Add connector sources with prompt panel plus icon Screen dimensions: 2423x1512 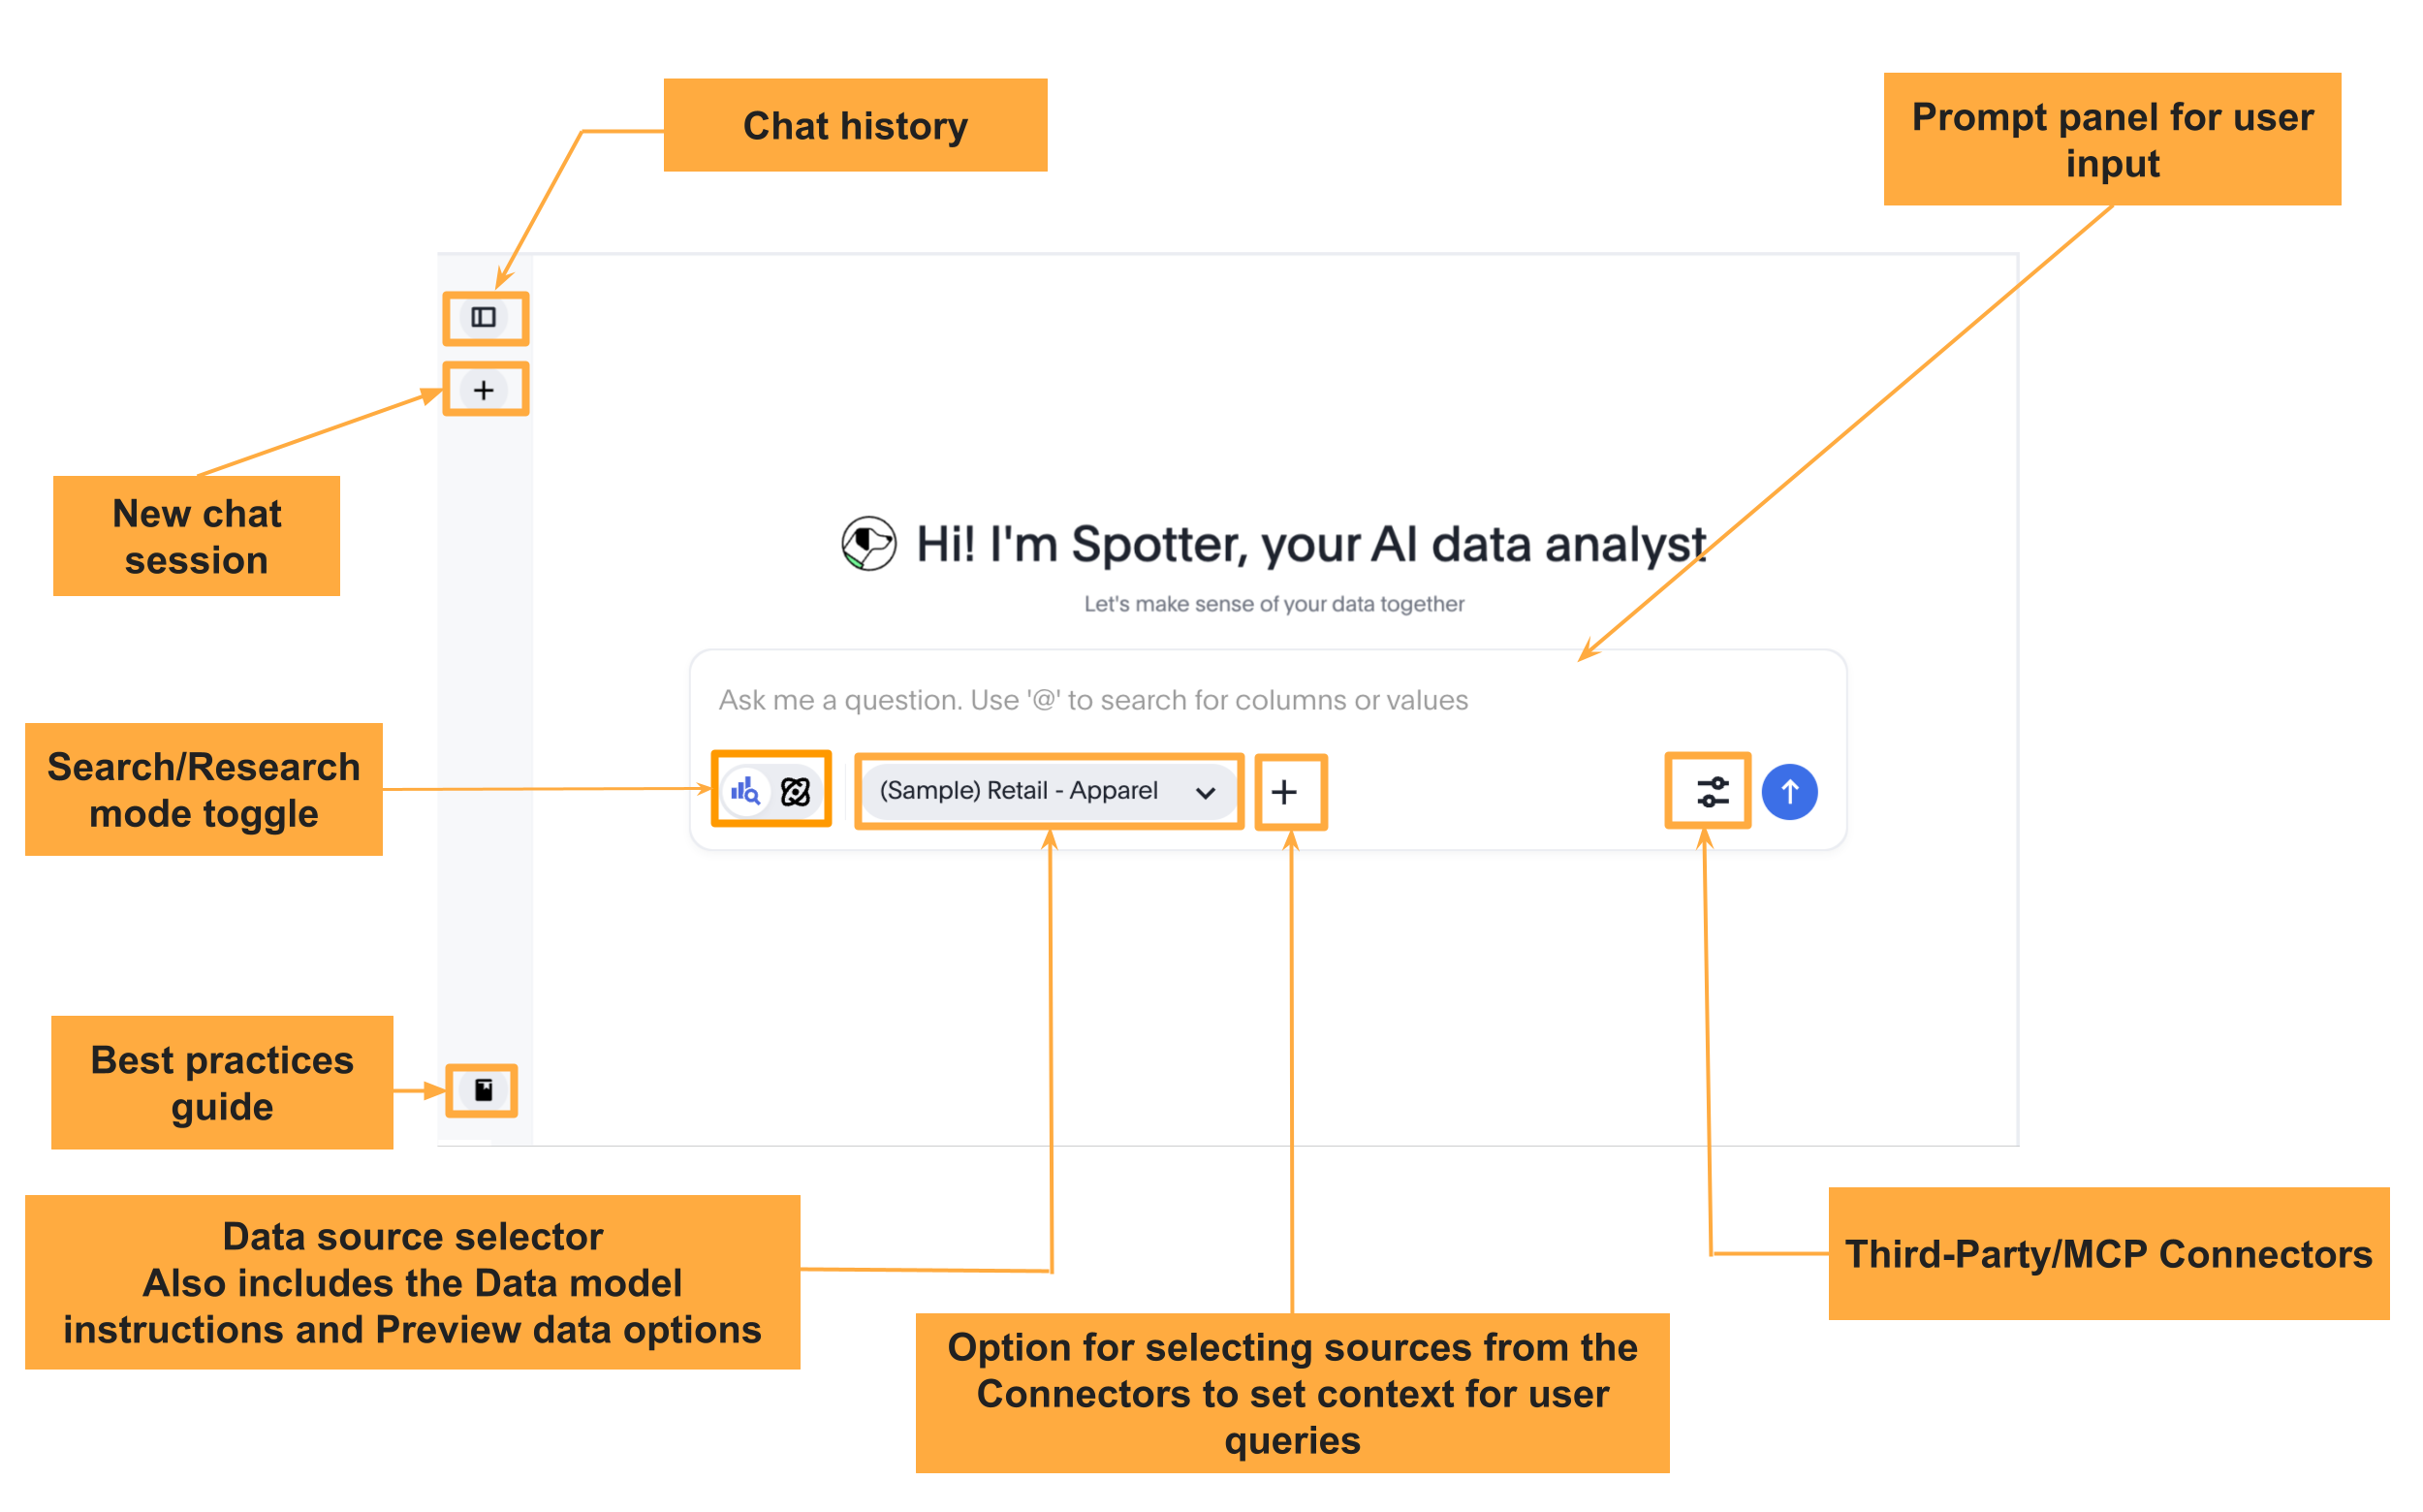coord(1285,793)
